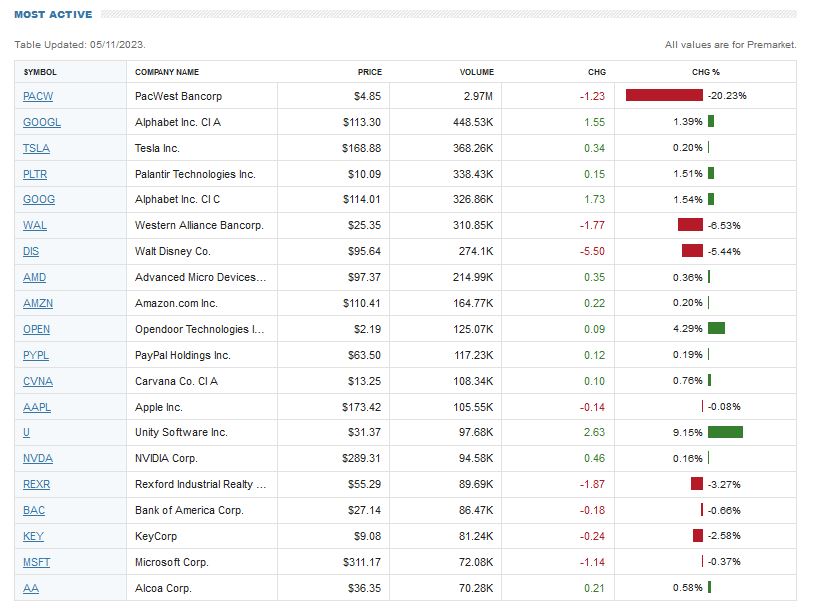Click PacWest's red -20.23% change bar

pyautogui.click(x=664, y=96)
